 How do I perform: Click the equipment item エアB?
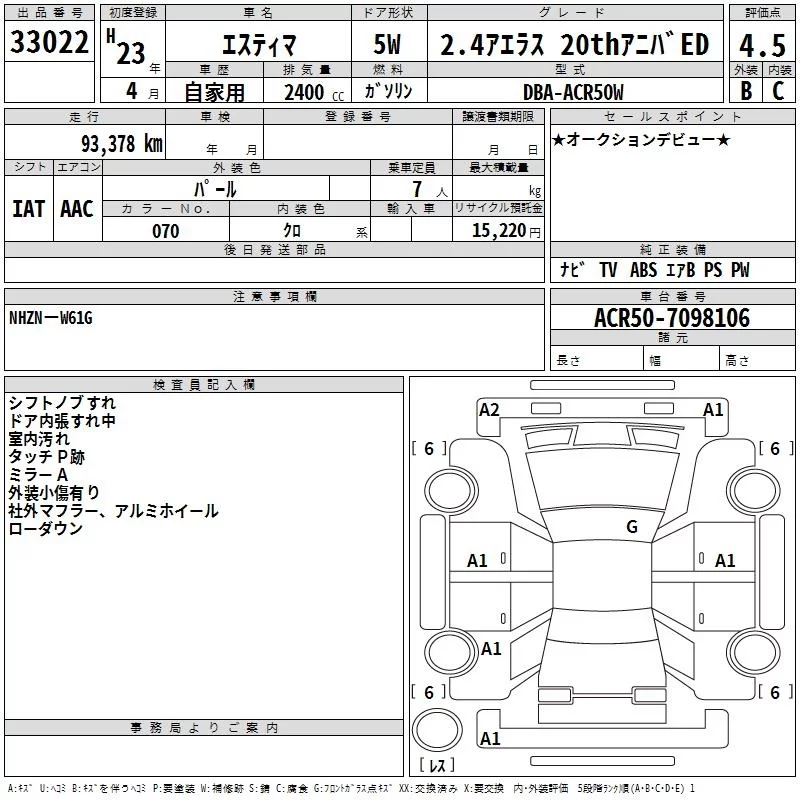(681, 269)
